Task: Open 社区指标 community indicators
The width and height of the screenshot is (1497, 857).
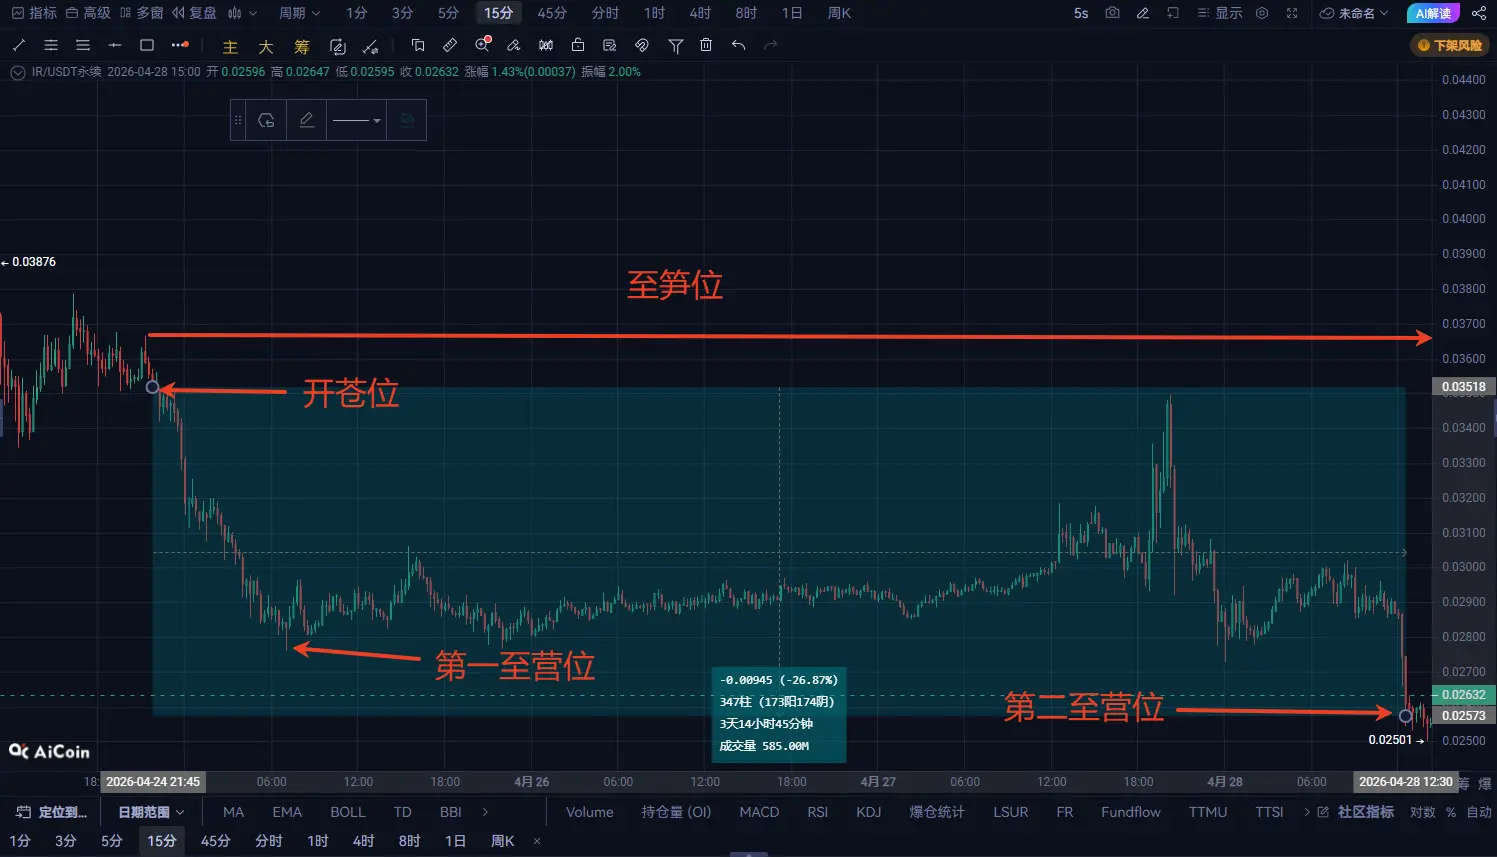Action: click(1356, 812)
